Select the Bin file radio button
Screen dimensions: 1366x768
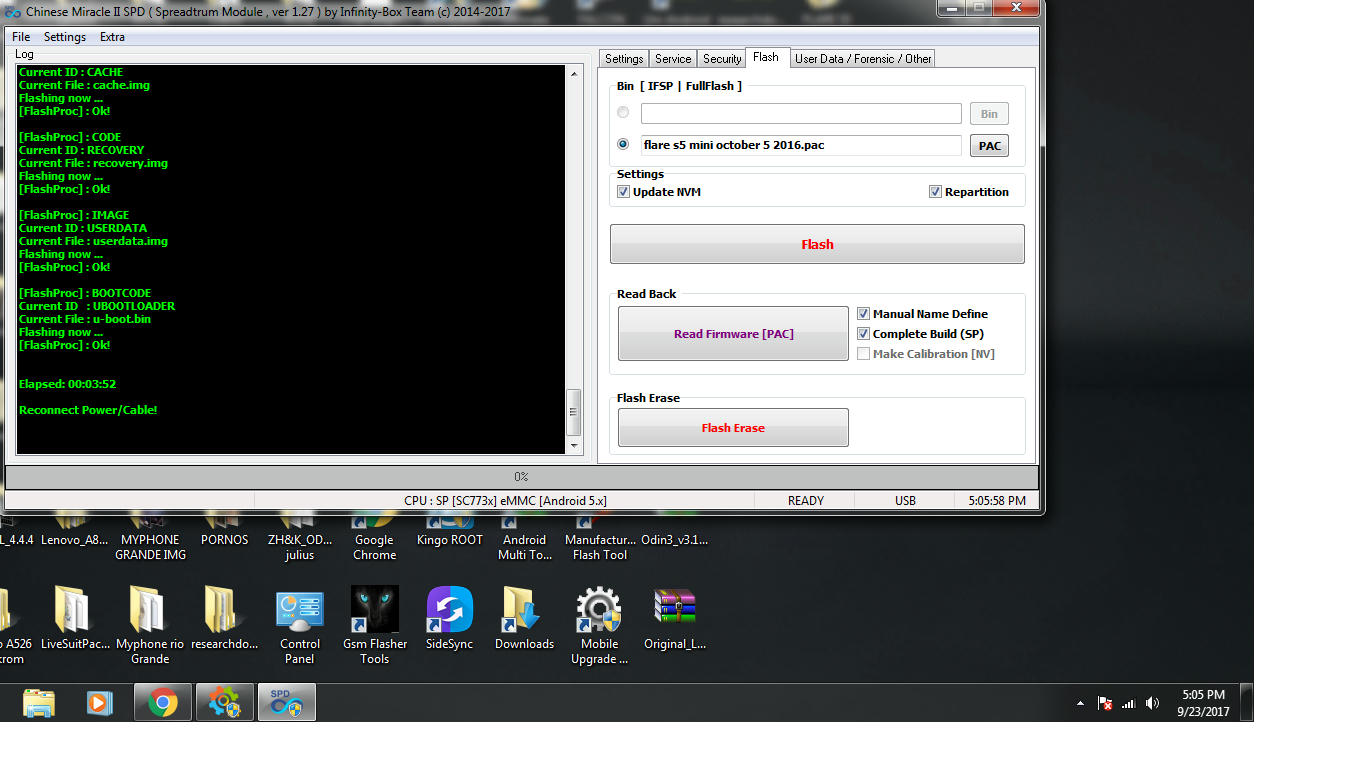coord(624,113)
